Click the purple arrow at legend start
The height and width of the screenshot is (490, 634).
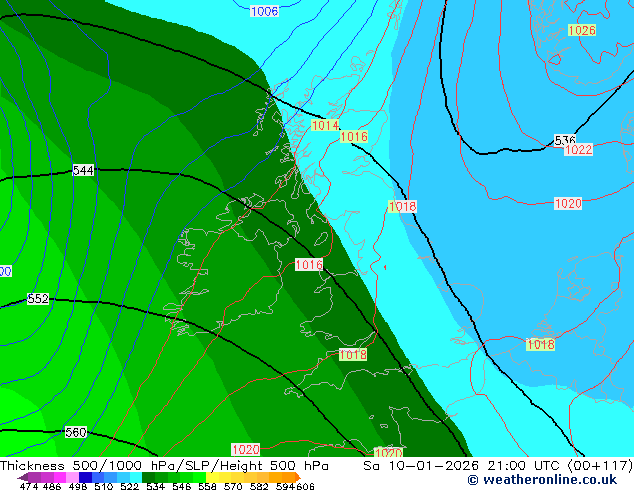22,477
